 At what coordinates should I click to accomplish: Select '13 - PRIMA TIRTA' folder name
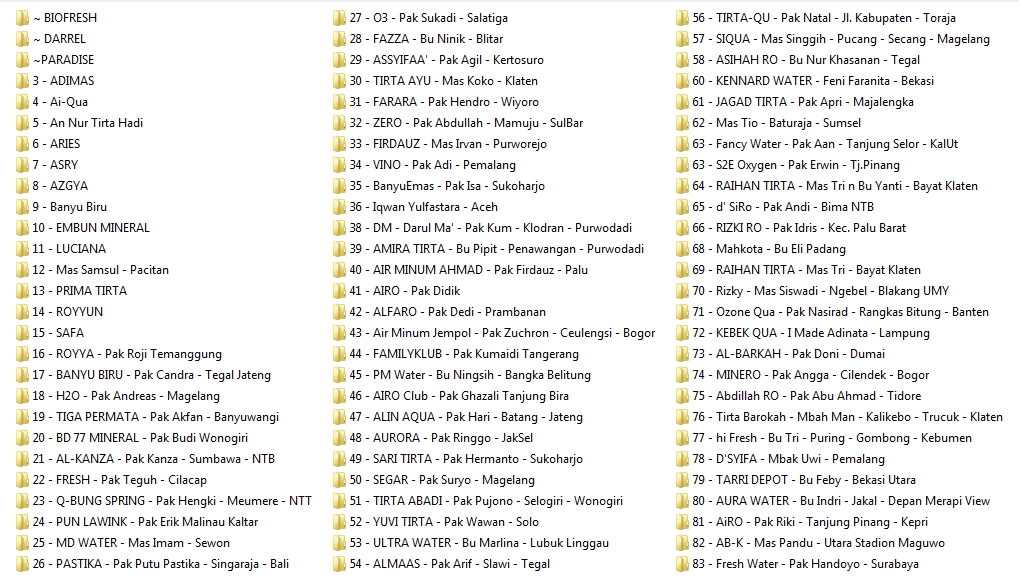[x=80, y=291]
